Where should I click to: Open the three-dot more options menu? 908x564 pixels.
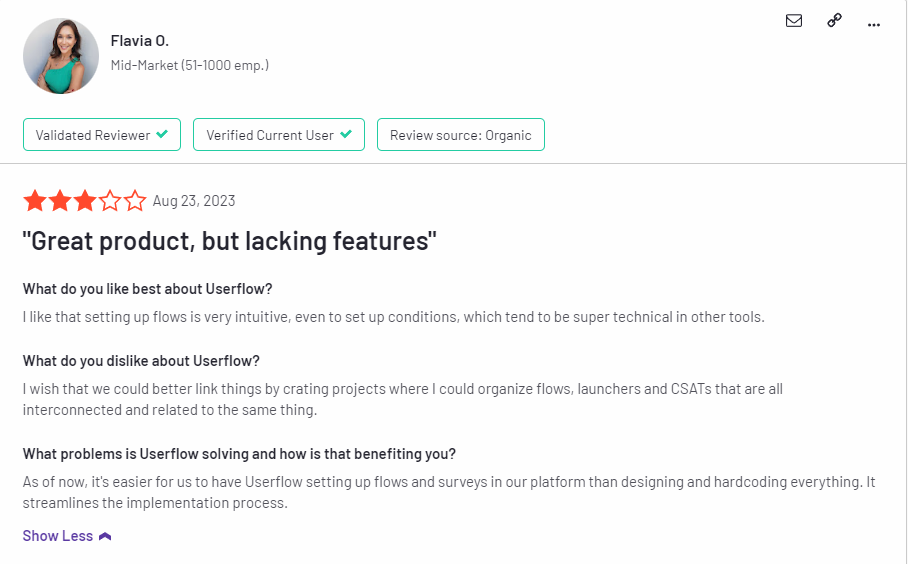pyautogui.click(x=874, y=23)
